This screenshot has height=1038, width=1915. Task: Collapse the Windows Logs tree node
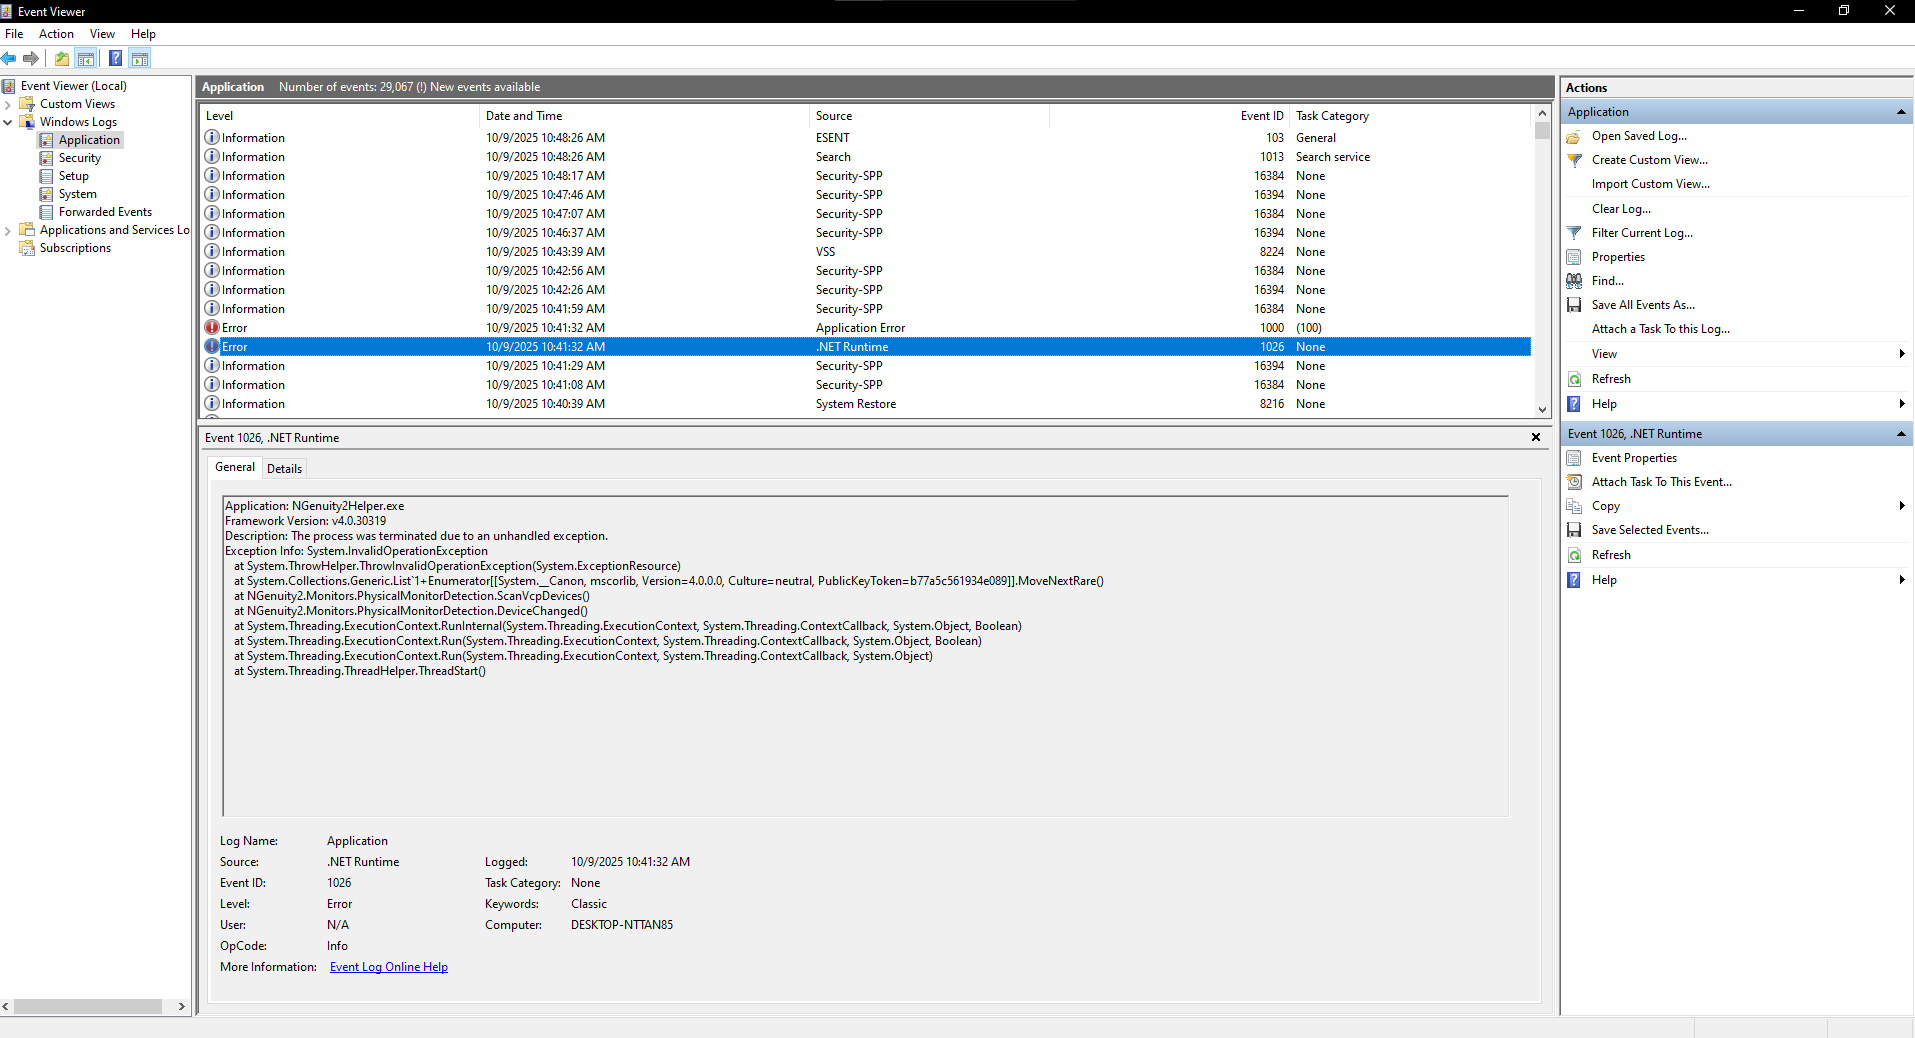pyautogui.click(x=8, y=122)
